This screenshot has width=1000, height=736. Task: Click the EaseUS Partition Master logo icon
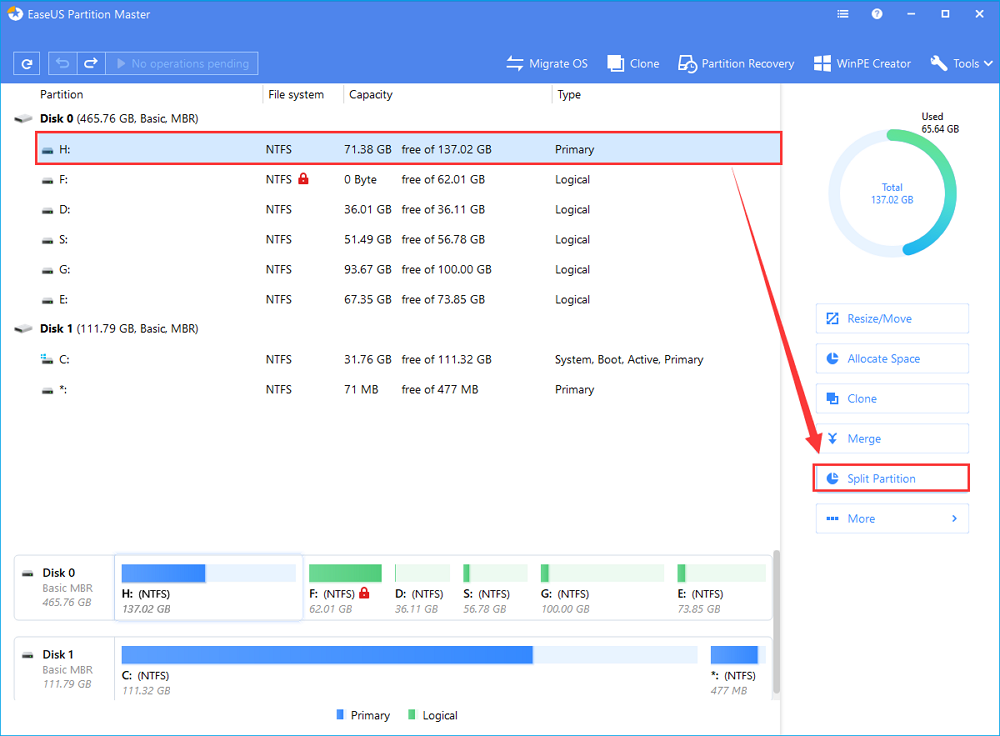click(x=15, y=14)
